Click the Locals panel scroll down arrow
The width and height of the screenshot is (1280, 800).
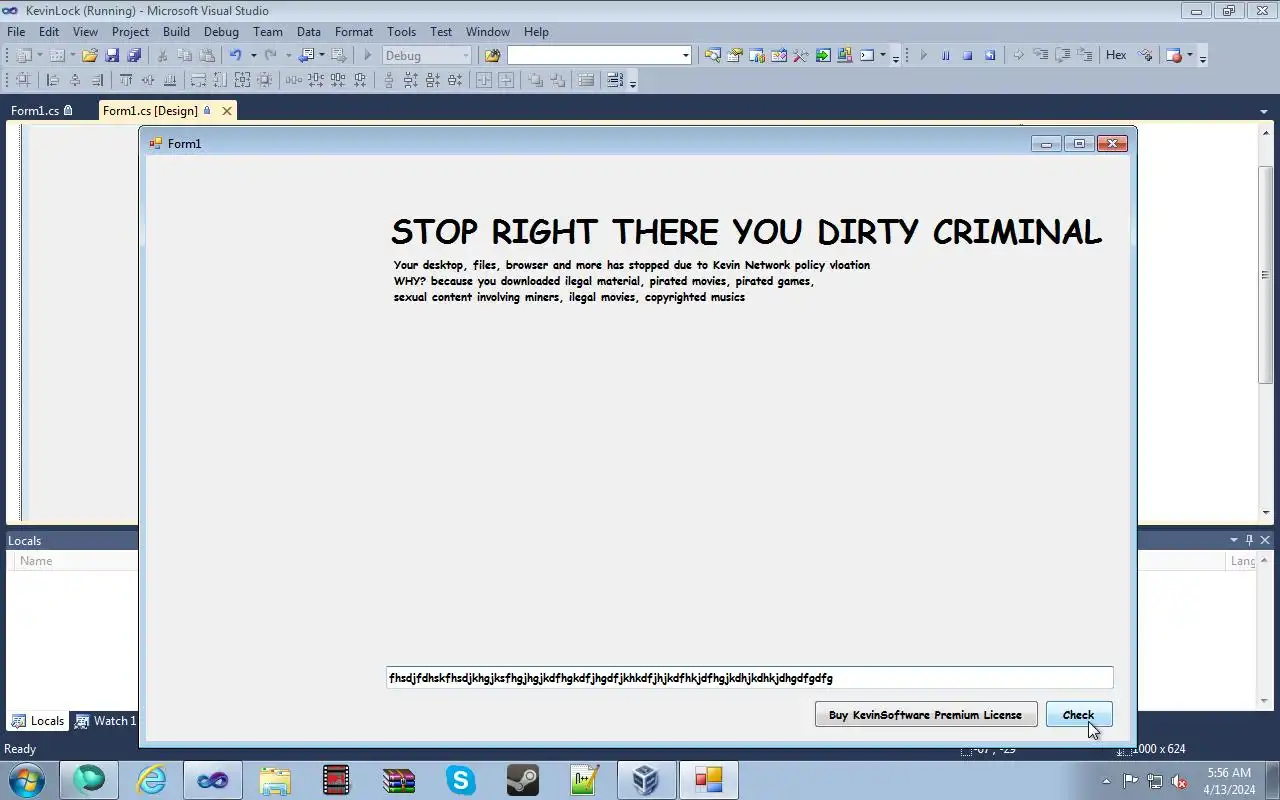click(1265, 701)
